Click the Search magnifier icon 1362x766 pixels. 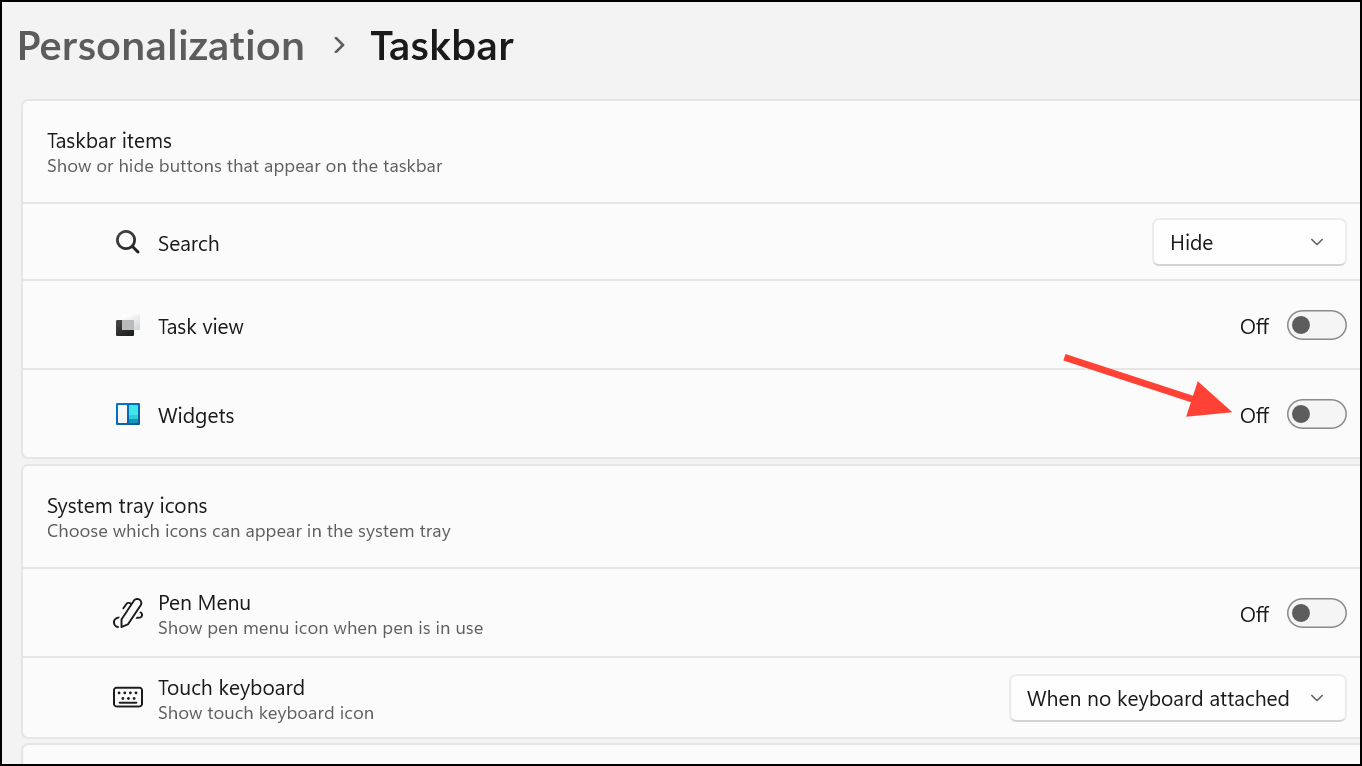click(x=127, y=243)
